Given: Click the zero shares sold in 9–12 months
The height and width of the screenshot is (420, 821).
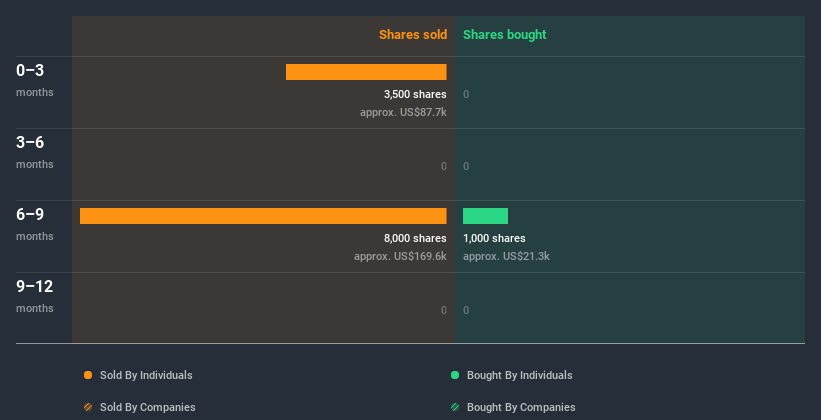Looking at the screenshot, I should click(444, 310).
